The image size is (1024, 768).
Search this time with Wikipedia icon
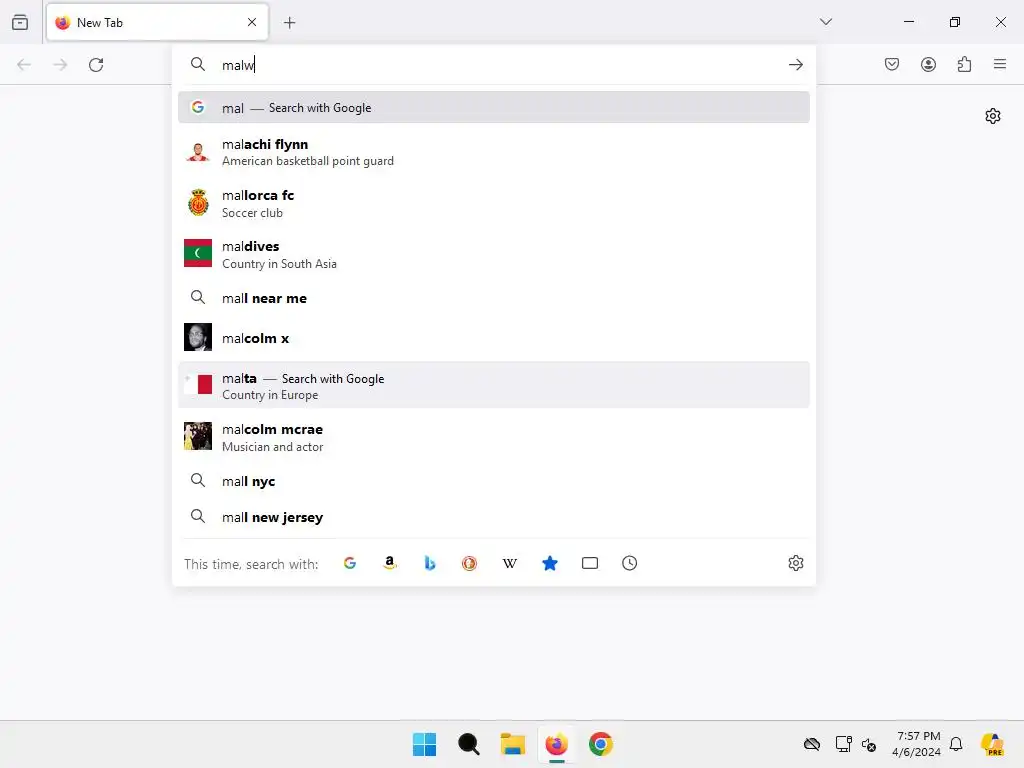click(x=509, y=563)
